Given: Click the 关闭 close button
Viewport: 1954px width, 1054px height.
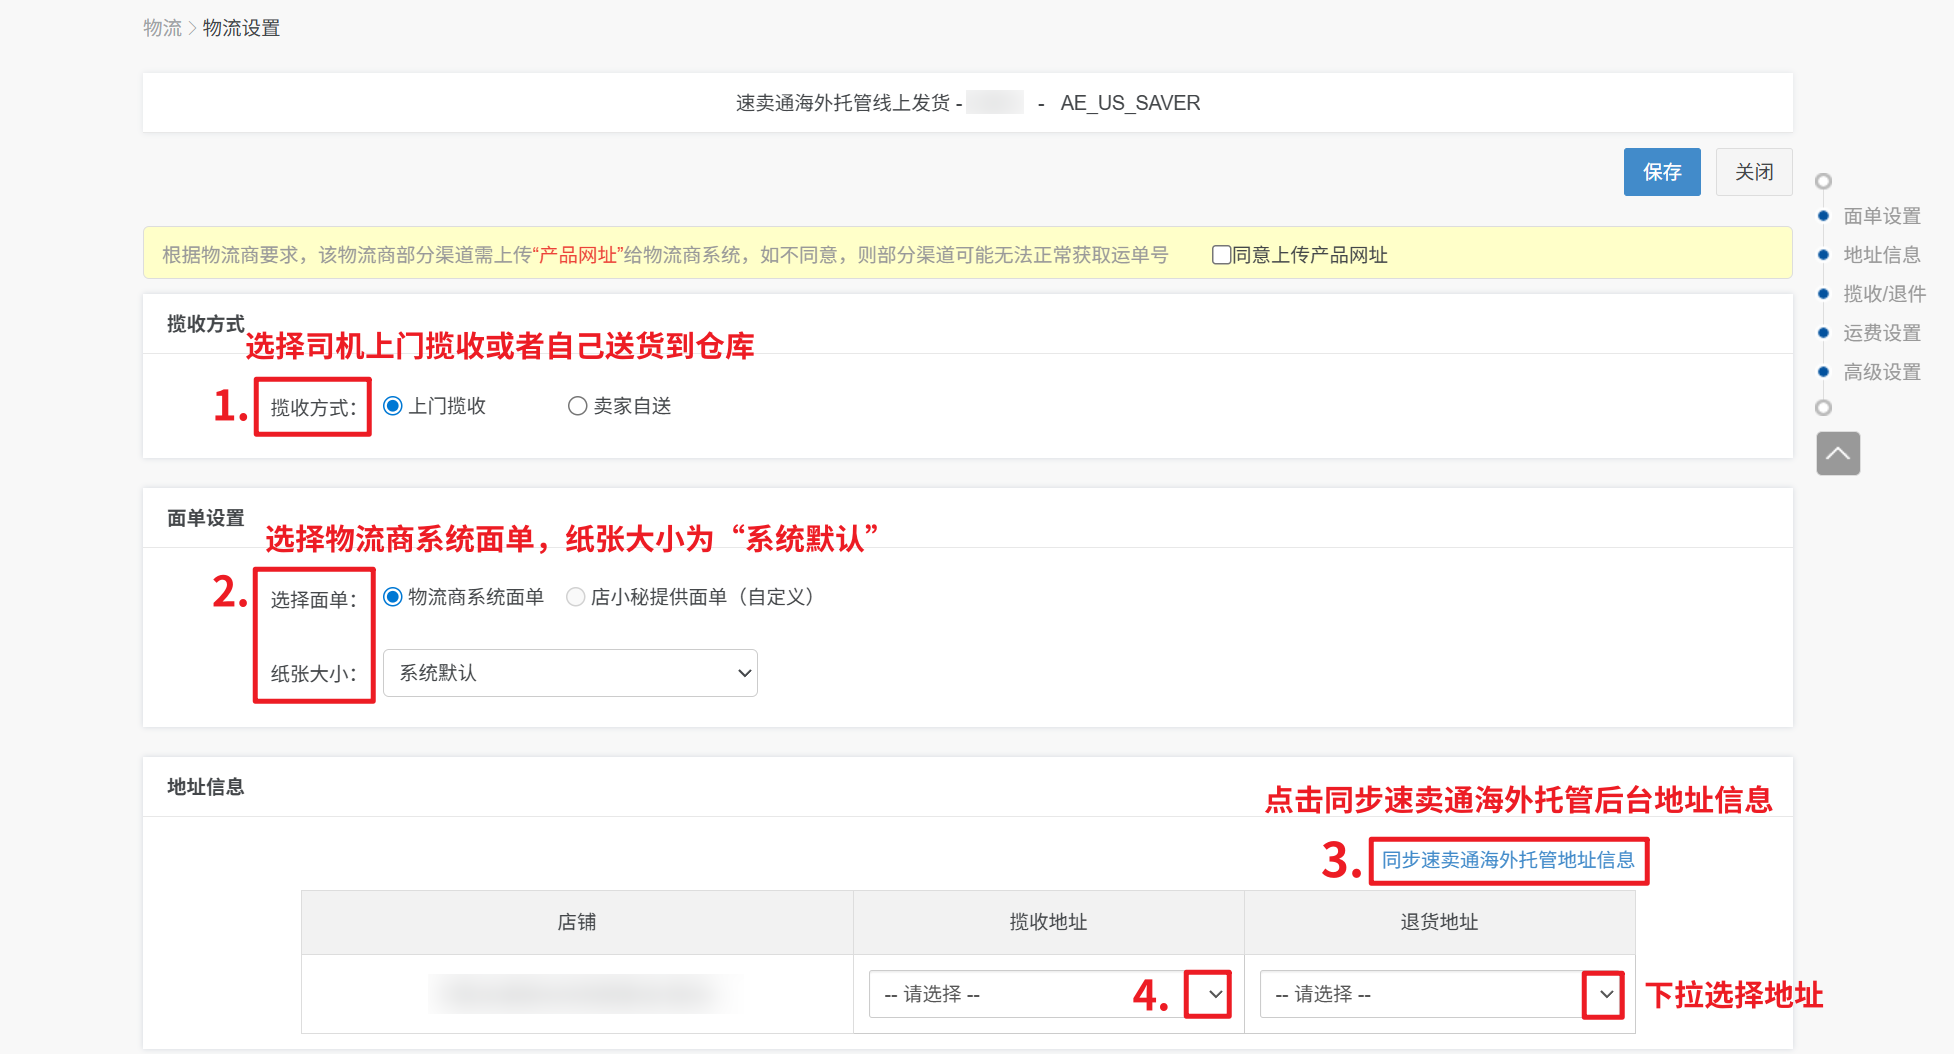Looking at the screenshot, I should (x=1753, y=172).
